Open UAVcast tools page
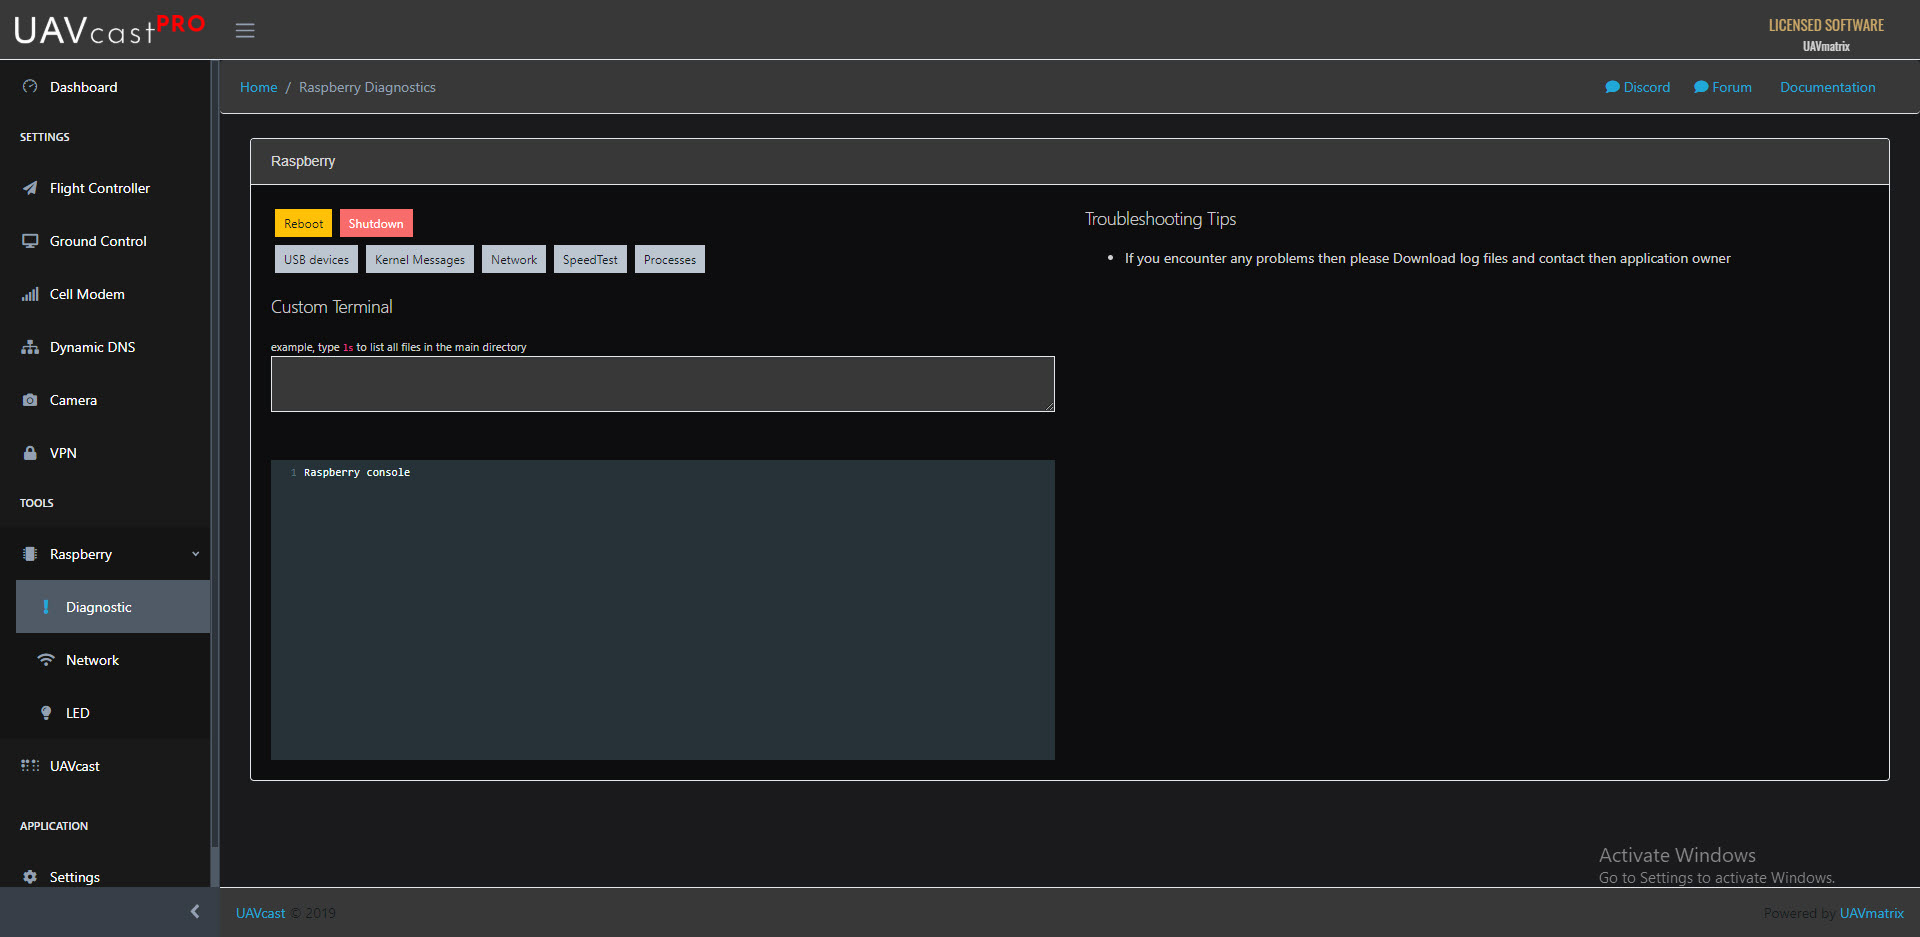 [105, 766]
